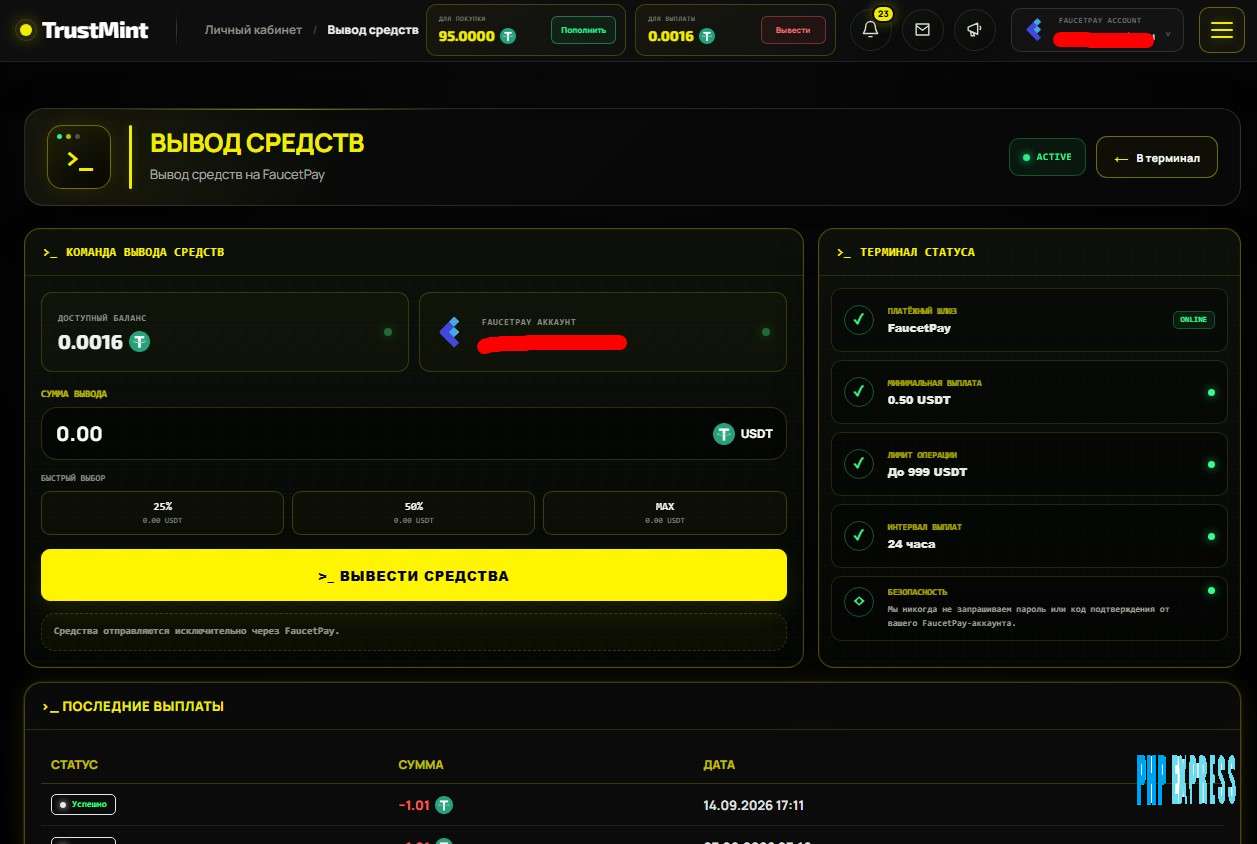This screenshot has width=1257, height=844.
Task: Go to Личный кабинет breadcrumb
Action: pos(253,30)
